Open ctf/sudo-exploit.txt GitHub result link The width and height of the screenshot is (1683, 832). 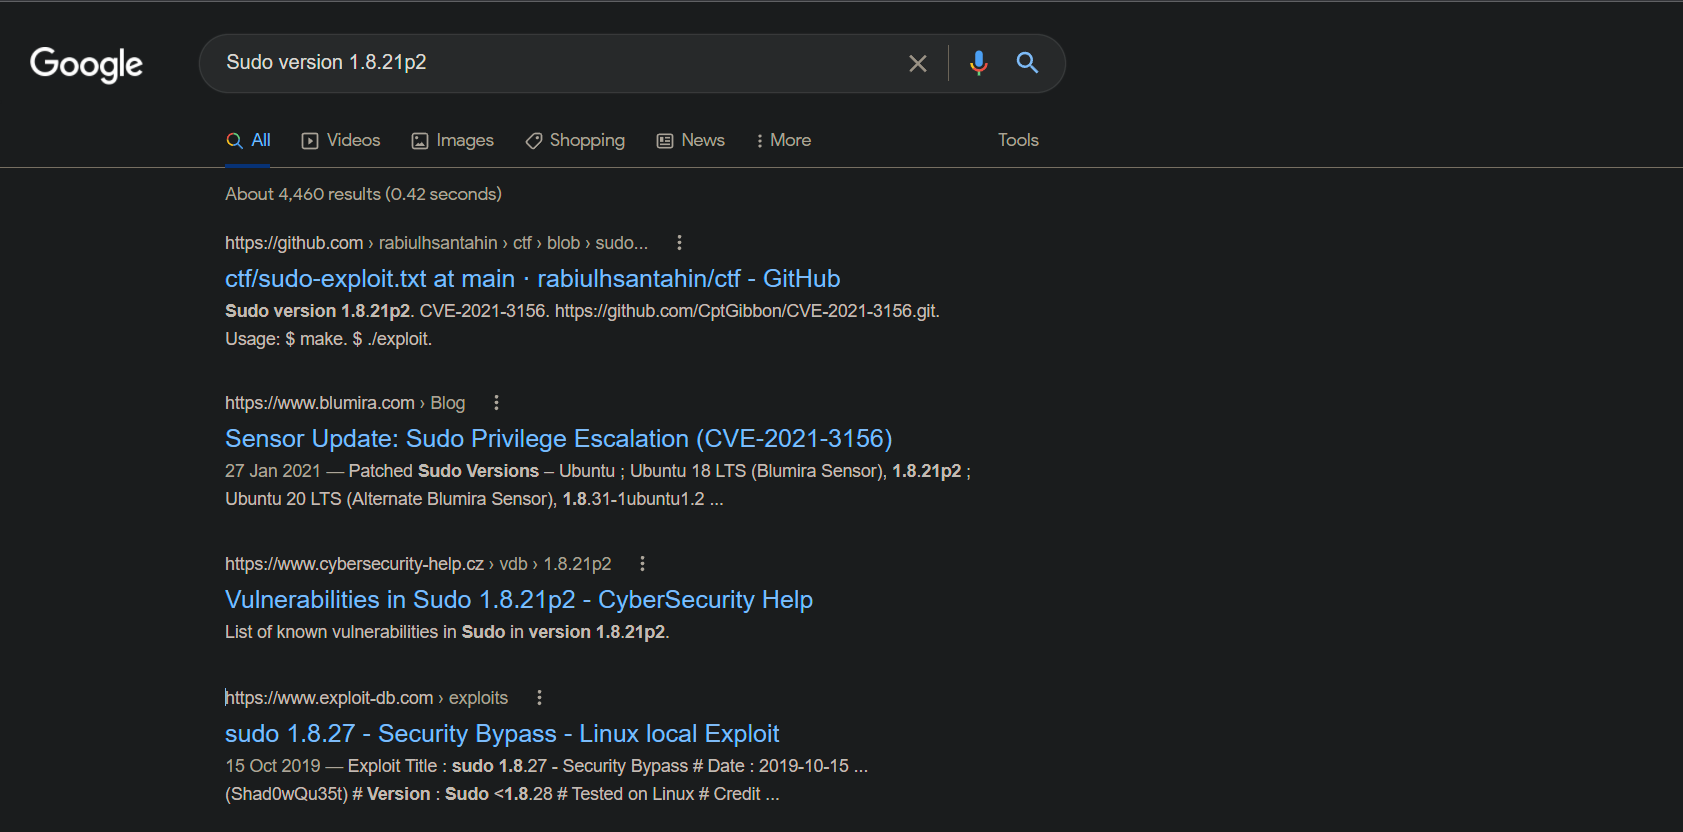pos(532,279)
